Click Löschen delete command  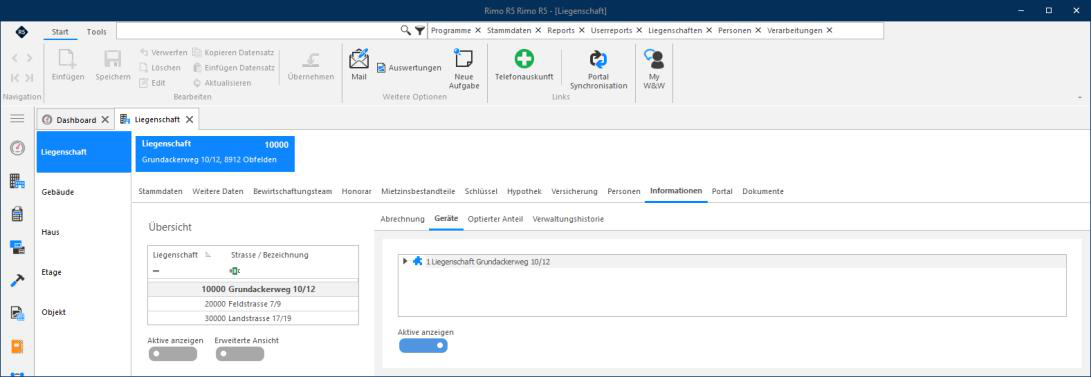[x=160, y=67]
